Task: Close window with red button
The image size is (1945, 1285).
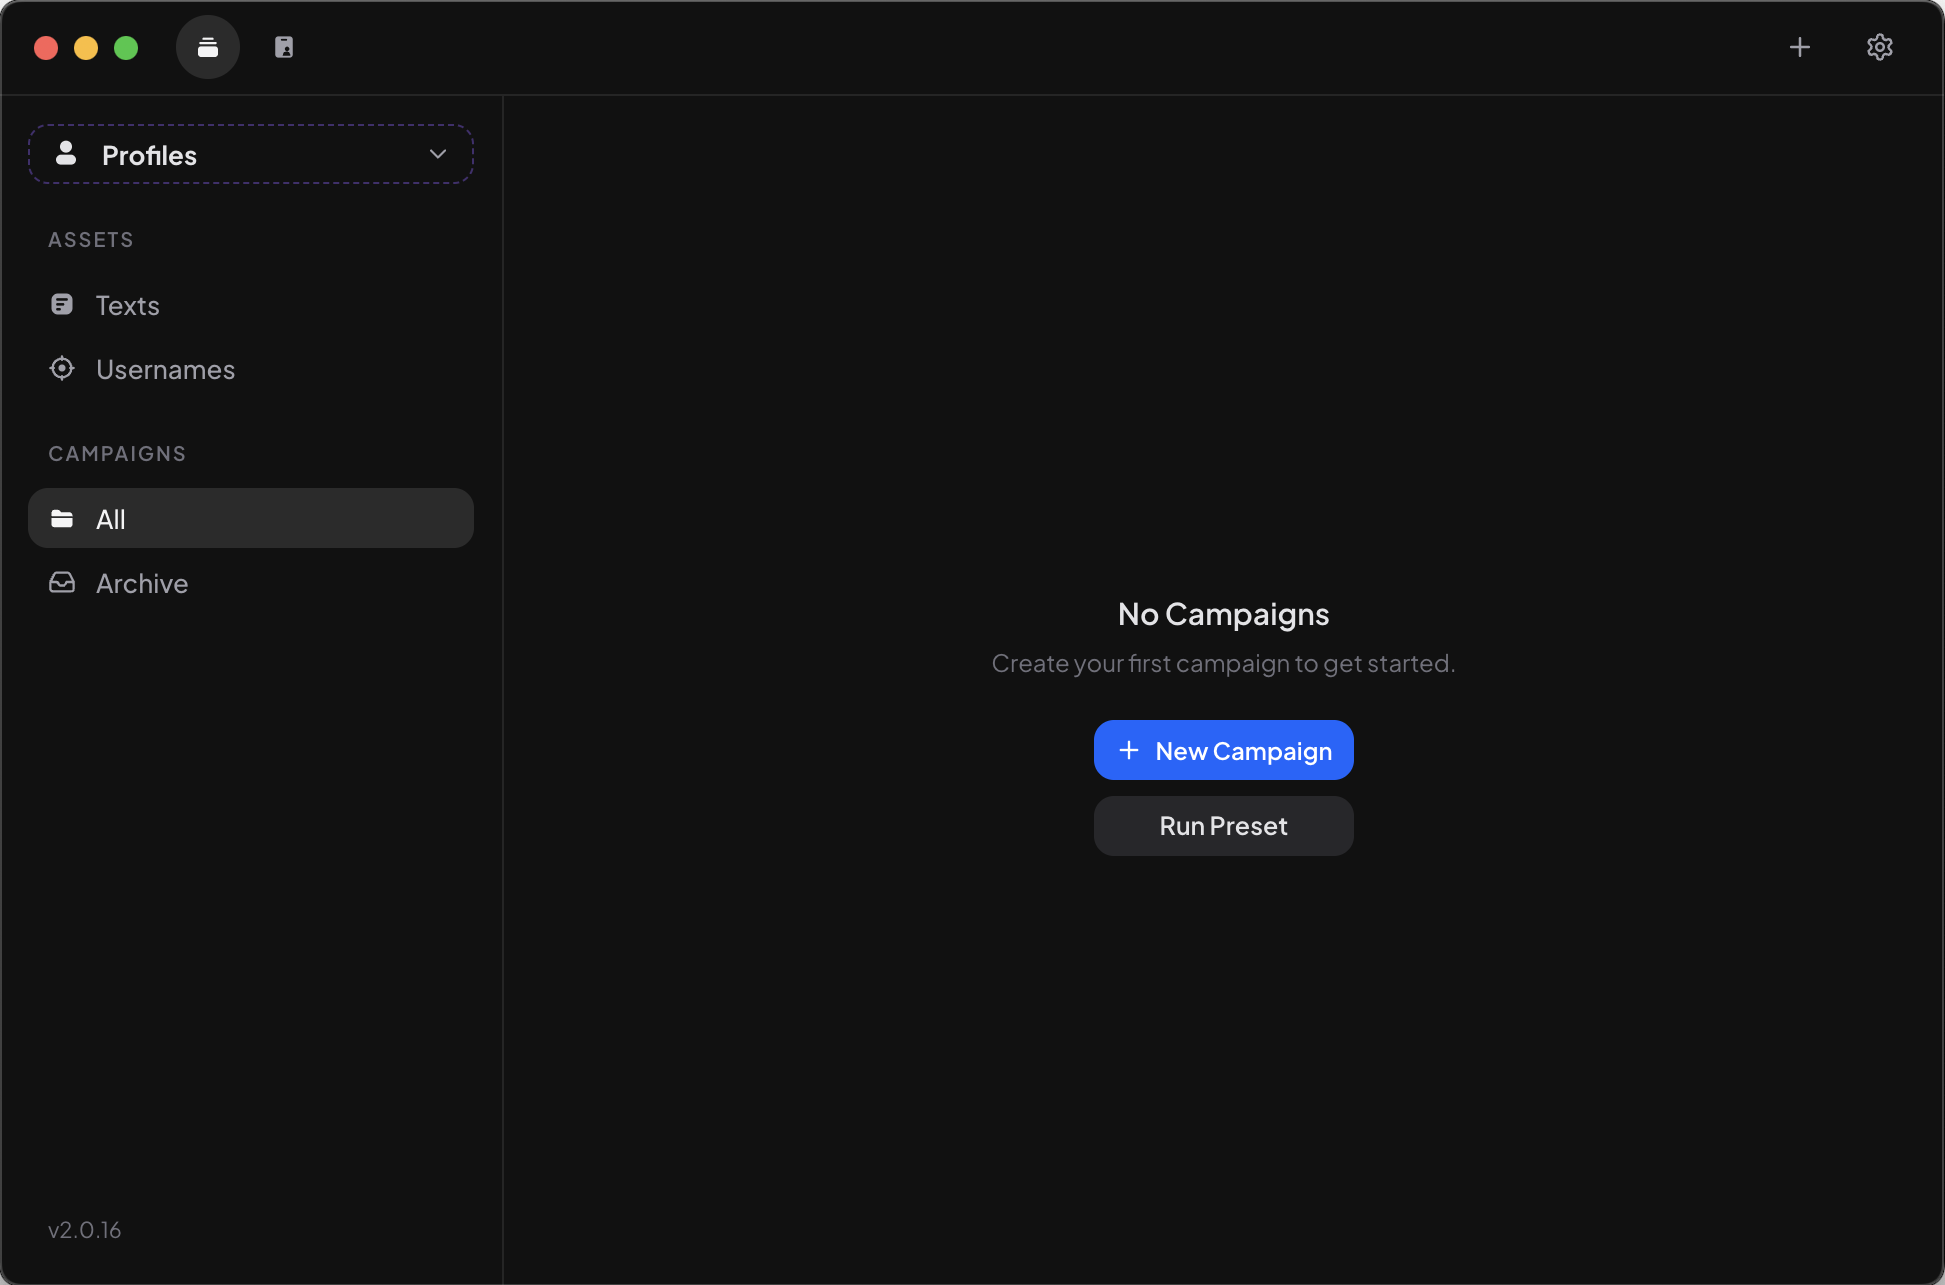Action: point(46,48)
